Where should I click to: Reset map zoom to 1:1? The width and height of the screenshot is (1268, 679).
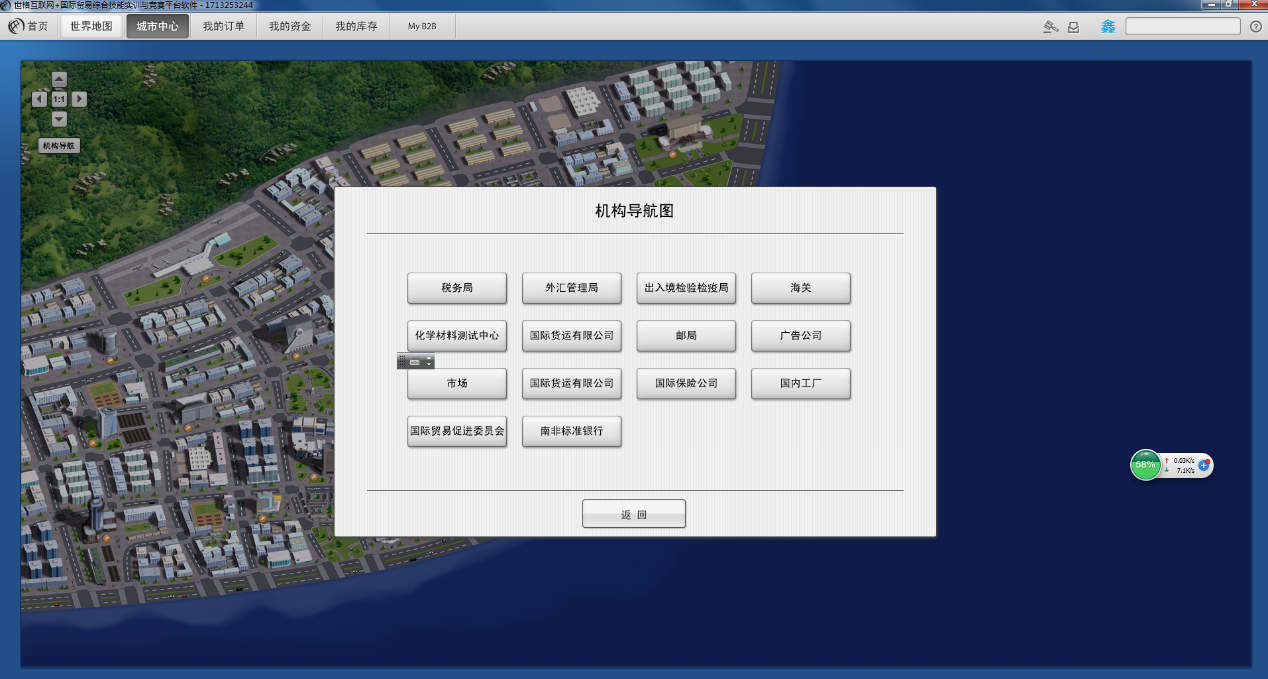[59, 99]
